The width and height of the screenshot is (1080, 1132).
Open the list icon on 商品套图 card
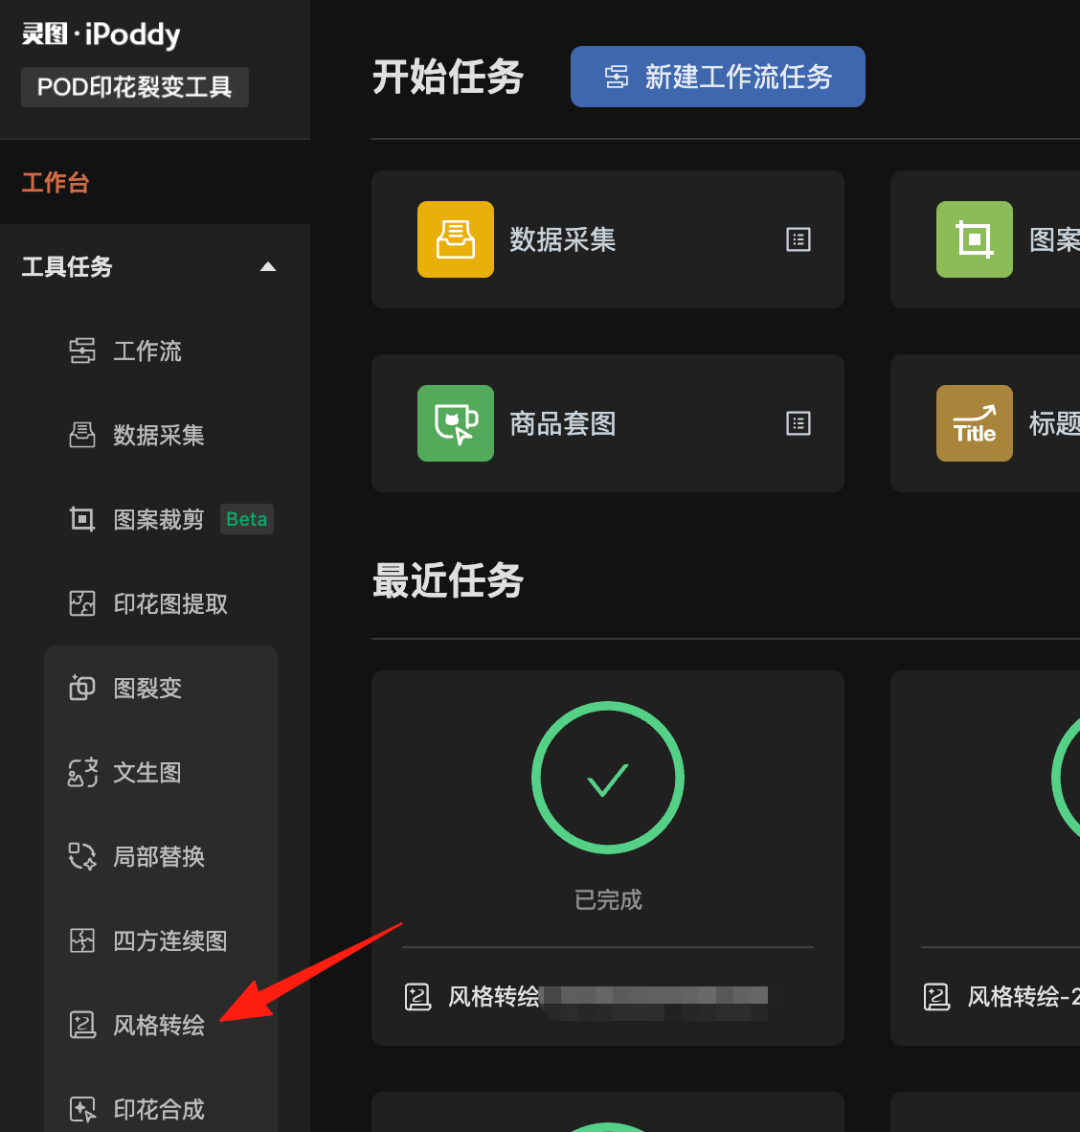798,423
